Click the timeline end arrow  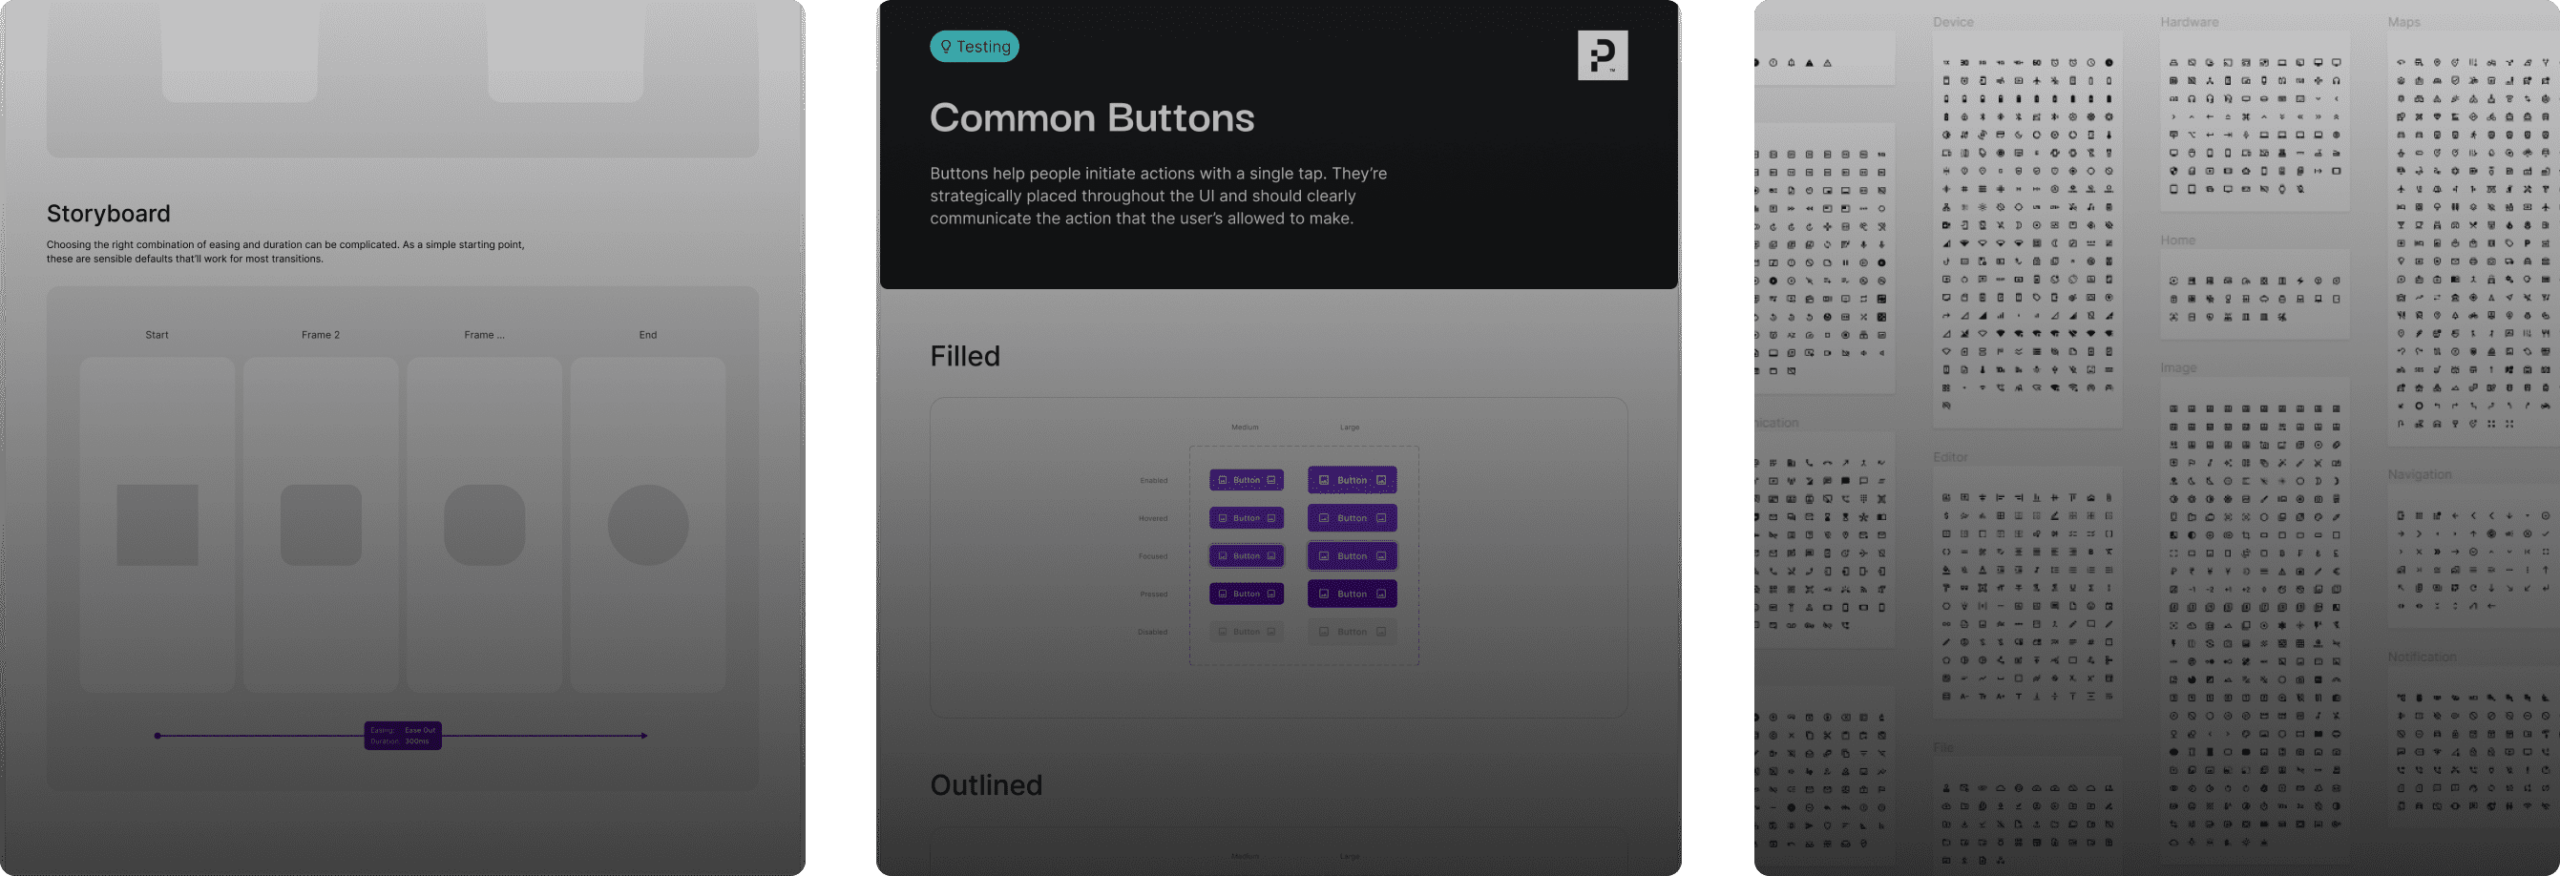644,736
